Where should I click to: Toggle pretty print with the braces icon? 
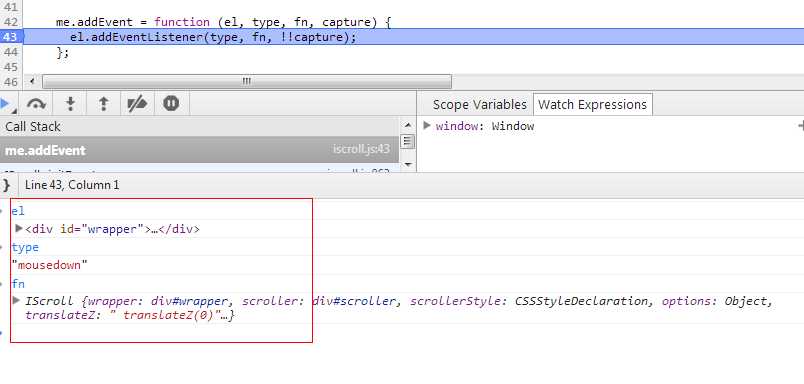[x=7, y=185]
